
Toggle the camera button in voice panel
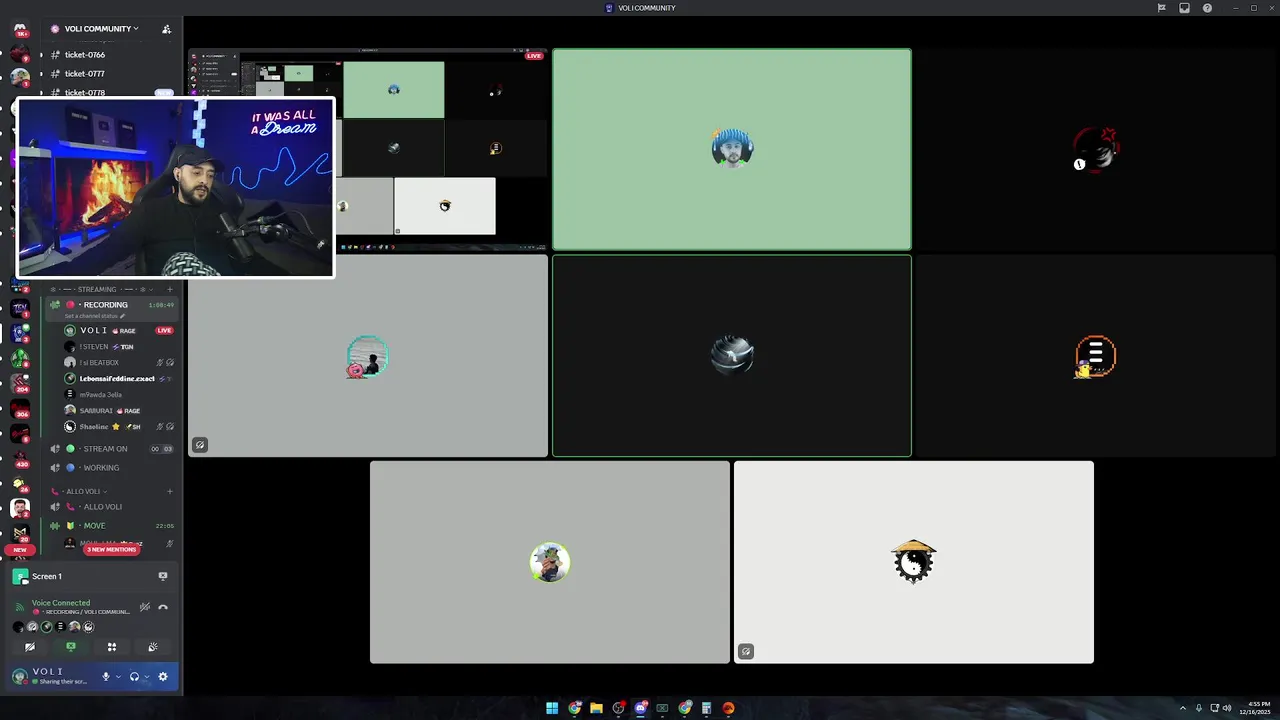(x=30, y=647)
